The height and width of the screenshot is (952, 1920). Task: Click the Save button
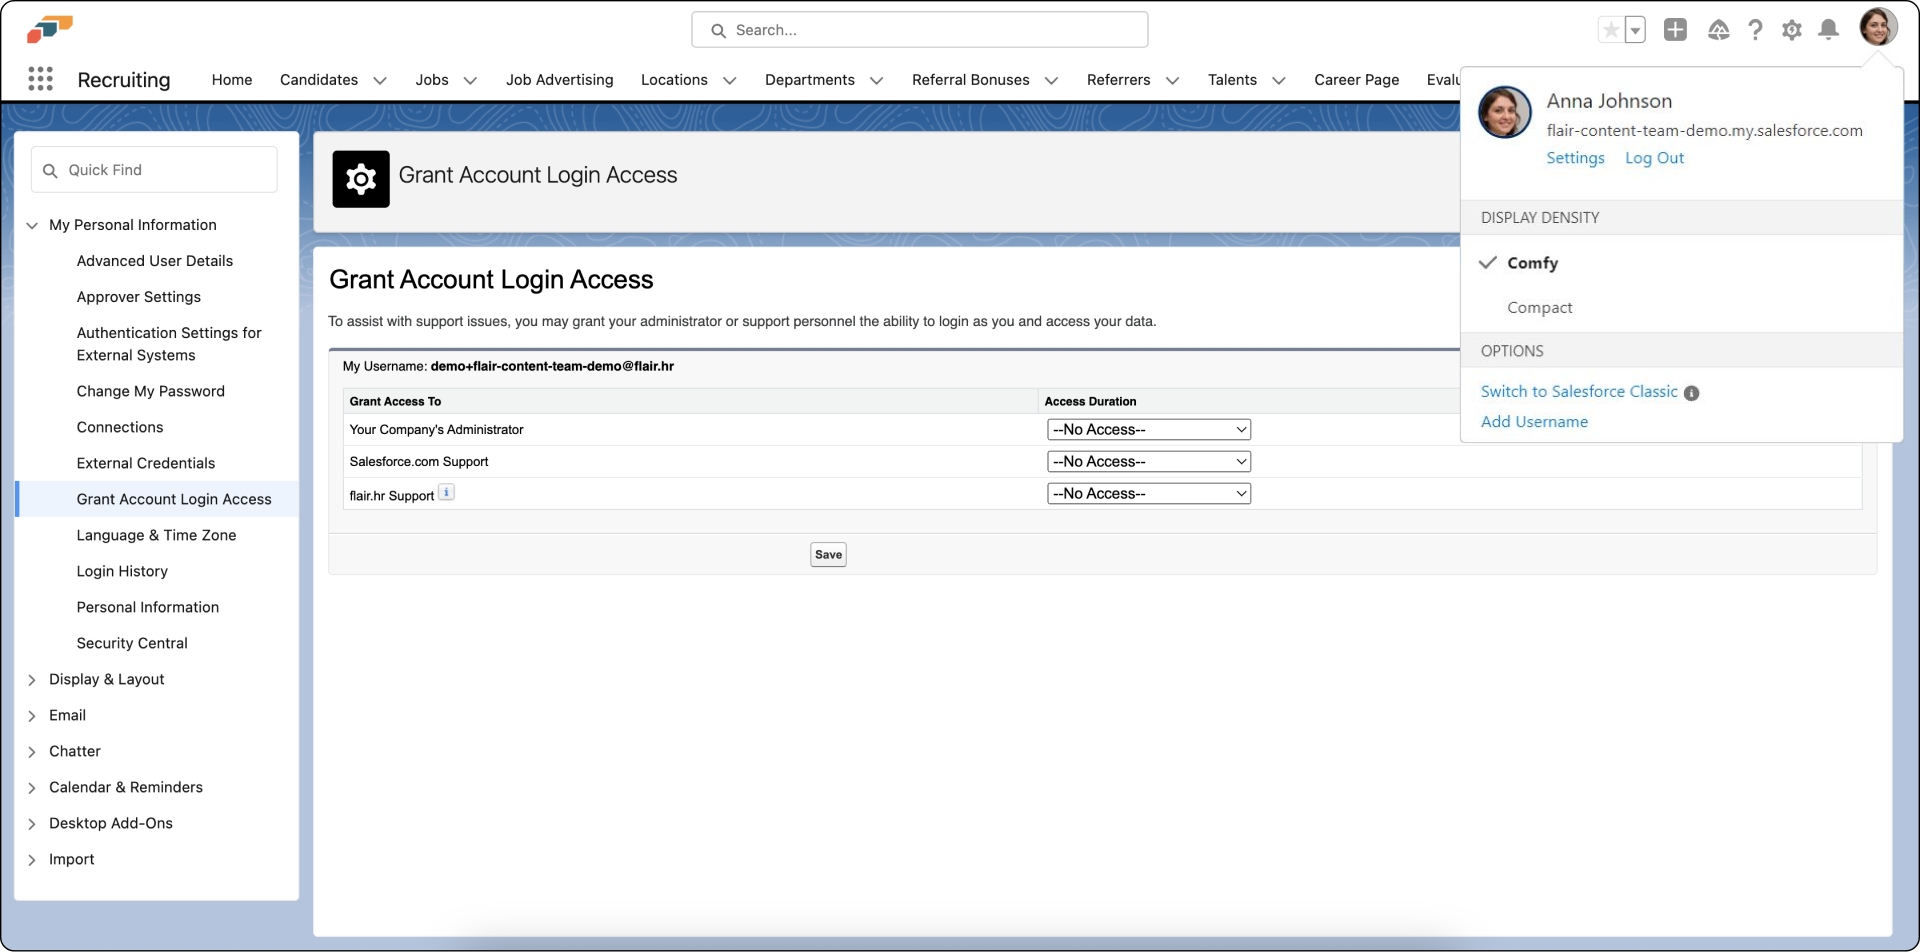827,554
